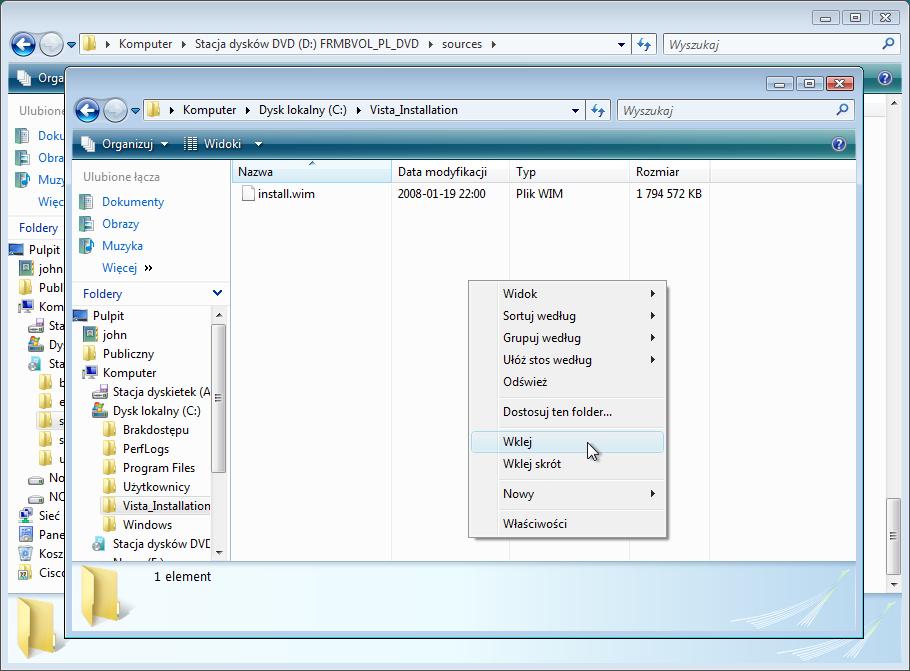Image resolution: width=910 pixels, height=671 pixels.
Task: Click sources breadcrumb in background window
Action: (x=461, y=44)
